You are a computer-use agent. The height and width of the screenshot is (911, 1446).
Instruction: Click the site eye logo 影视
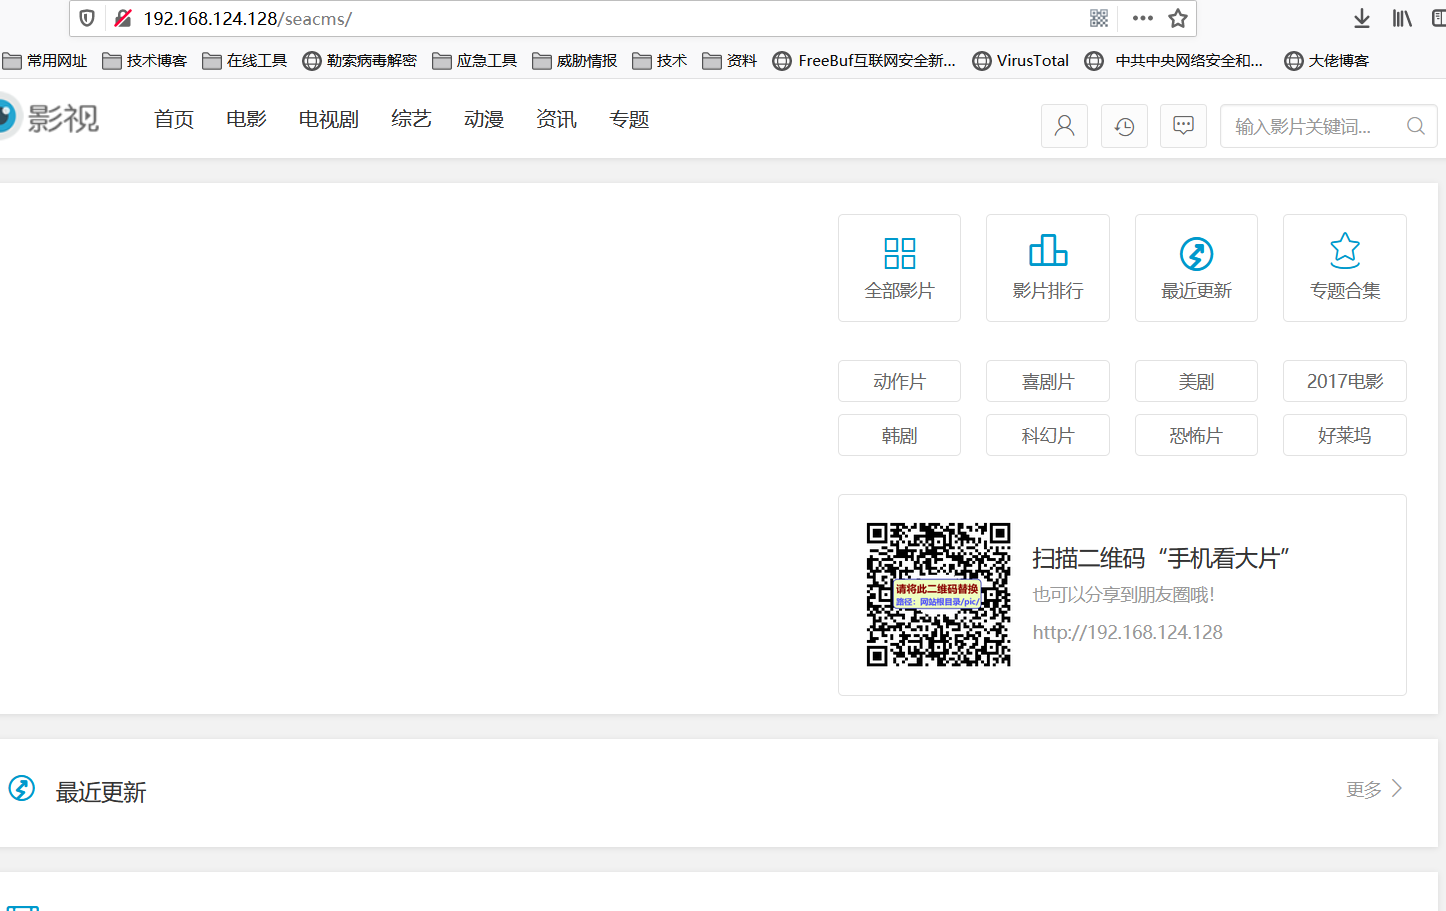point(49,118)
